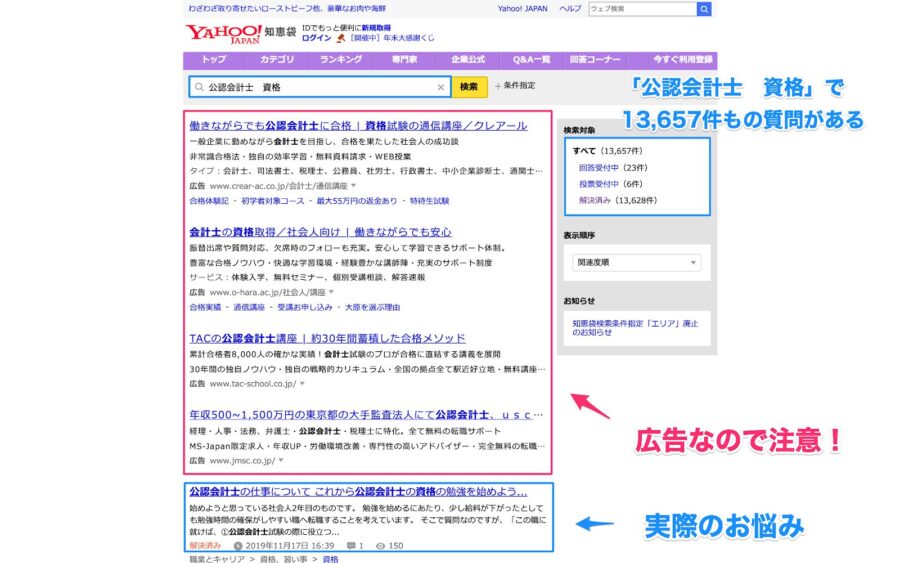
Task: Open the クレアール ad title link
Action: (358, 126)
